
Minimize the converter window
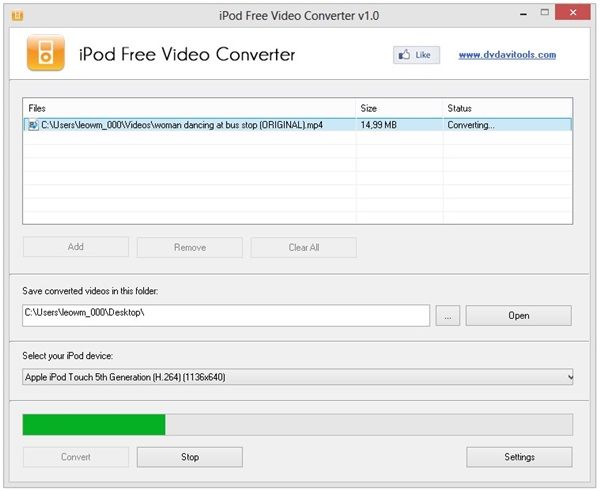pyautogui.click(x=523, y=14)
